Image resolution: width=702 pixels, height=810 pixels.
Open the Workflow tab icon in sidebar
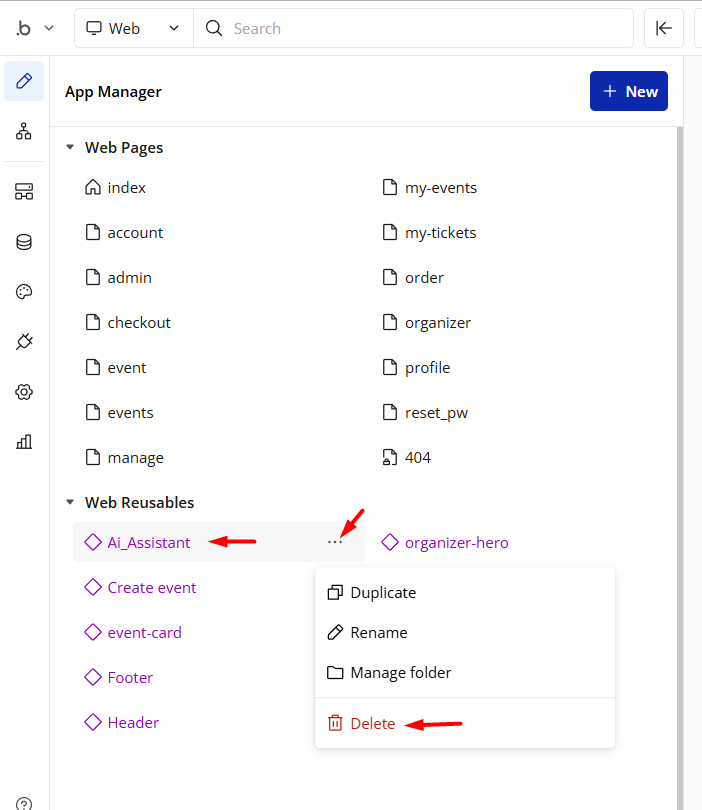24,131
